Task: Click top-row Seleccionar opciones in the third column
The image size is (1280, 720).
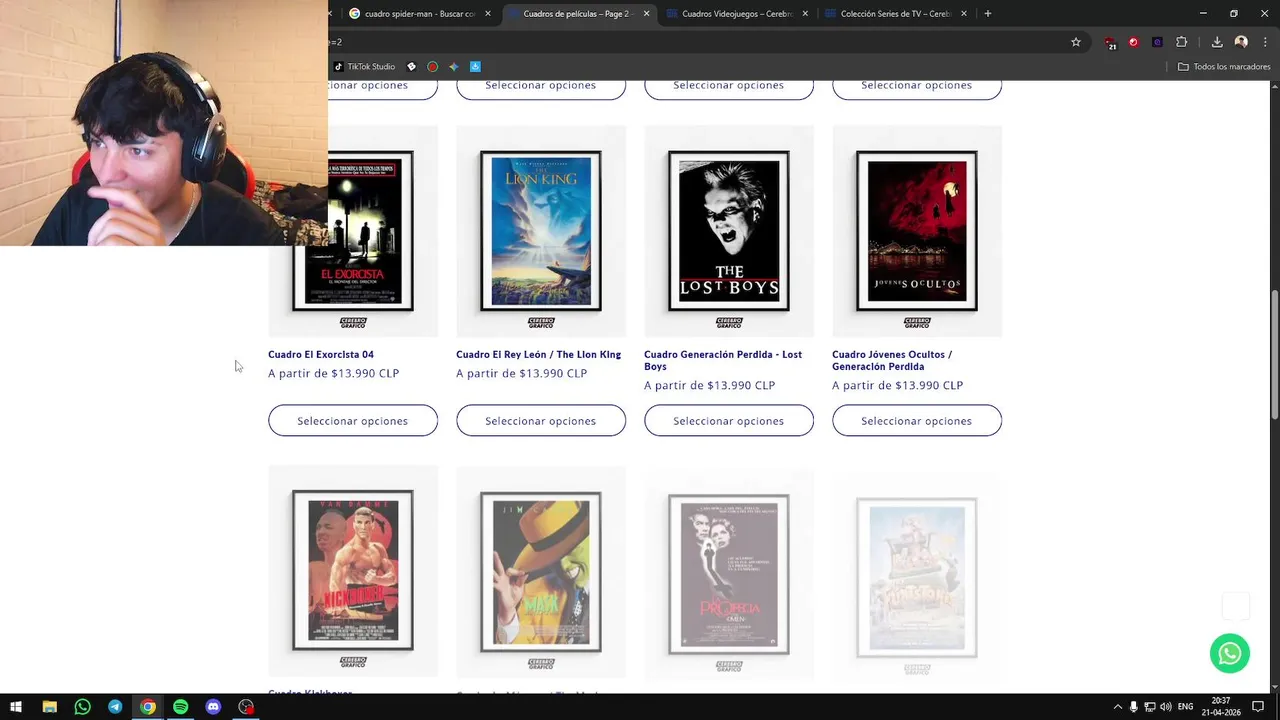Action: click(729, 88)
